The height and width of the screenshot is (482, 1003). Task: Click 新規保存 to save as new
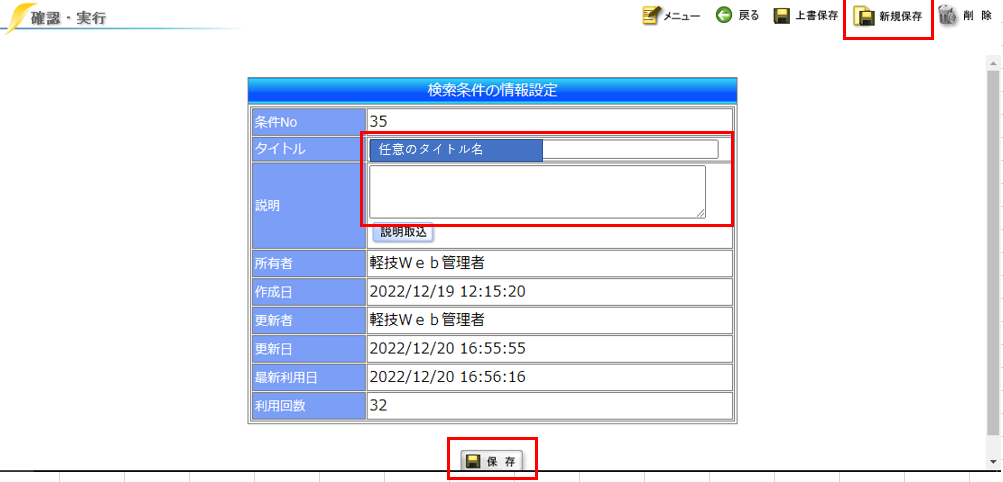888,17
